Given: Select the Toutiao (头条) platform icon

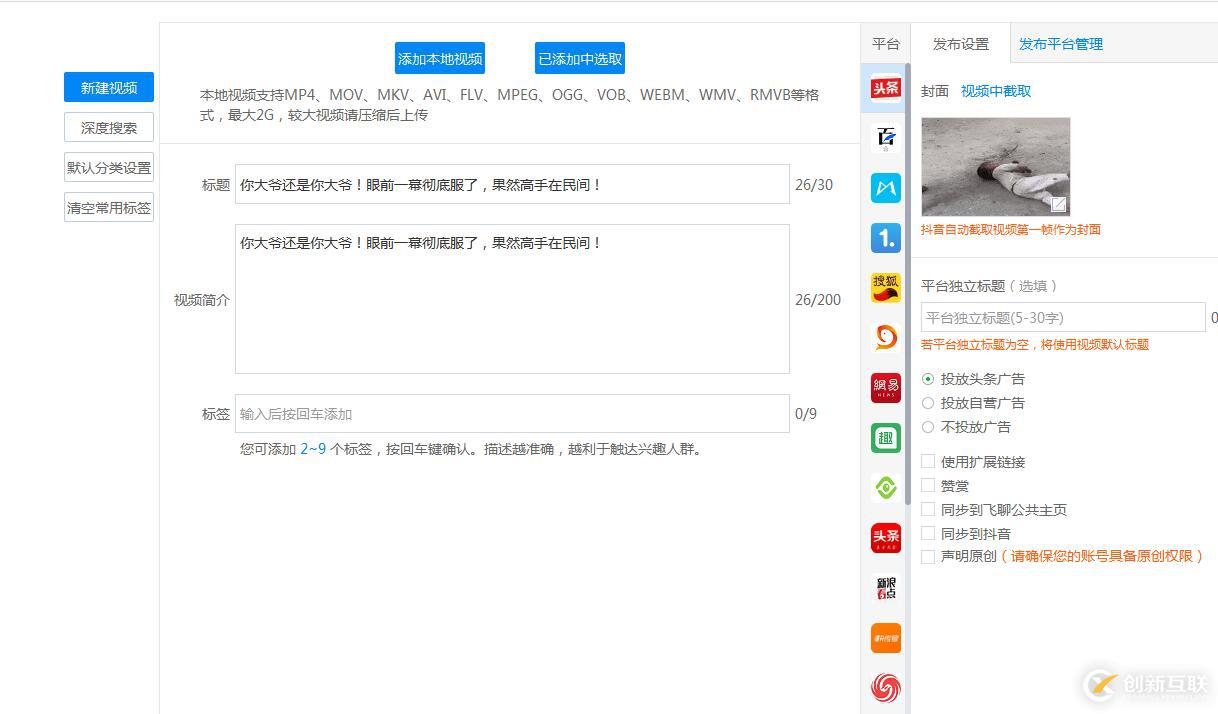Looking at the screenshot, I should pos(885,88).
